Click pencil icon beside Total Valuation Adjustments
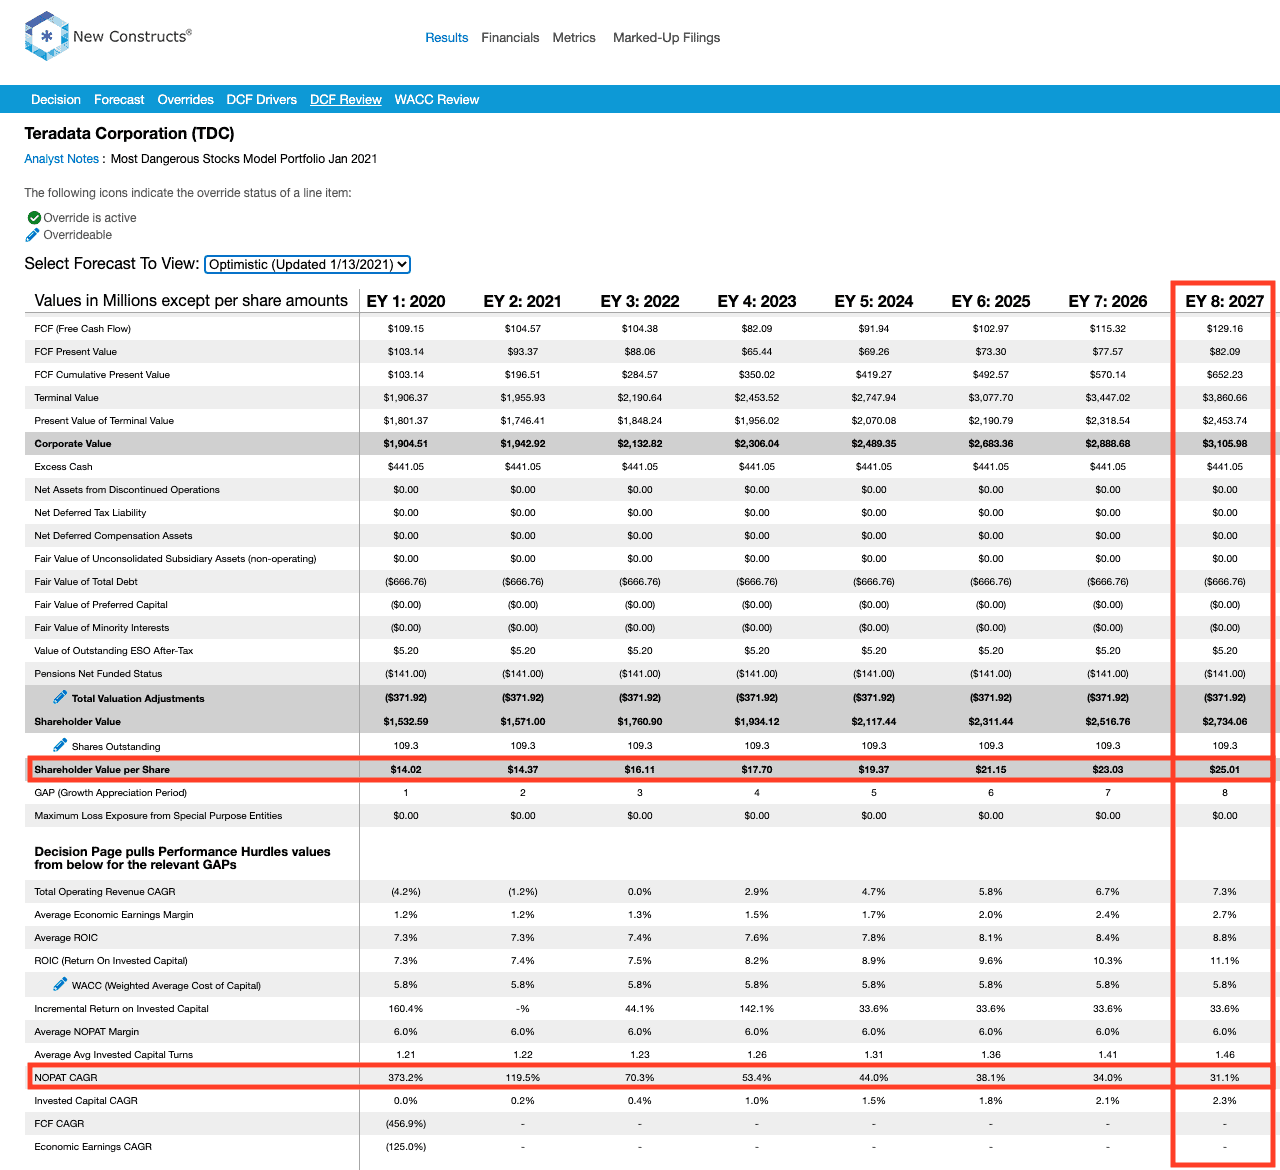The height and width of the screenshot is (1170, 1280). click(60, 697)
